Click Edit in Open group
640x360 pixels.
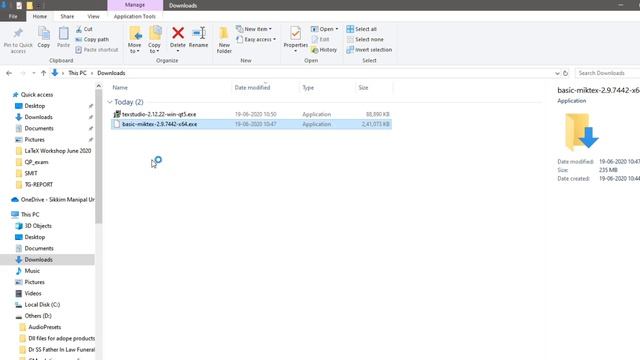[x=320, y=39]
